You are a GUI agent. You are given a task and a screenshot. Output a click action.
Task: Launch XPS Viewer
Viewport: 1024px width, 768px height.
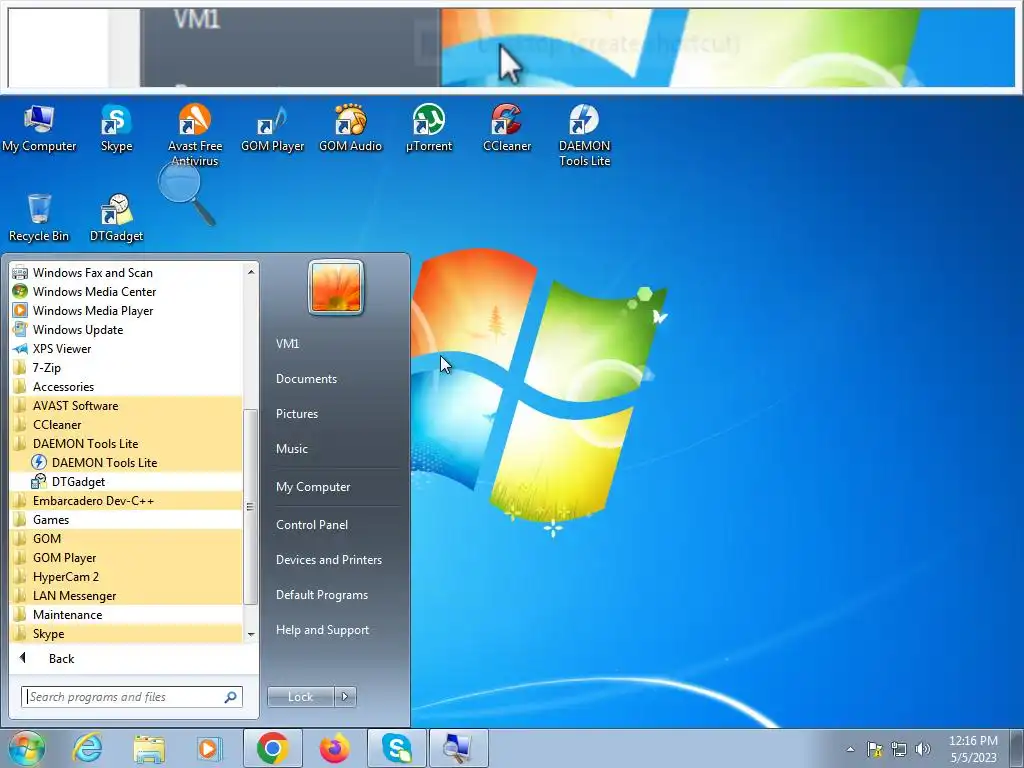tap(127, 349)
